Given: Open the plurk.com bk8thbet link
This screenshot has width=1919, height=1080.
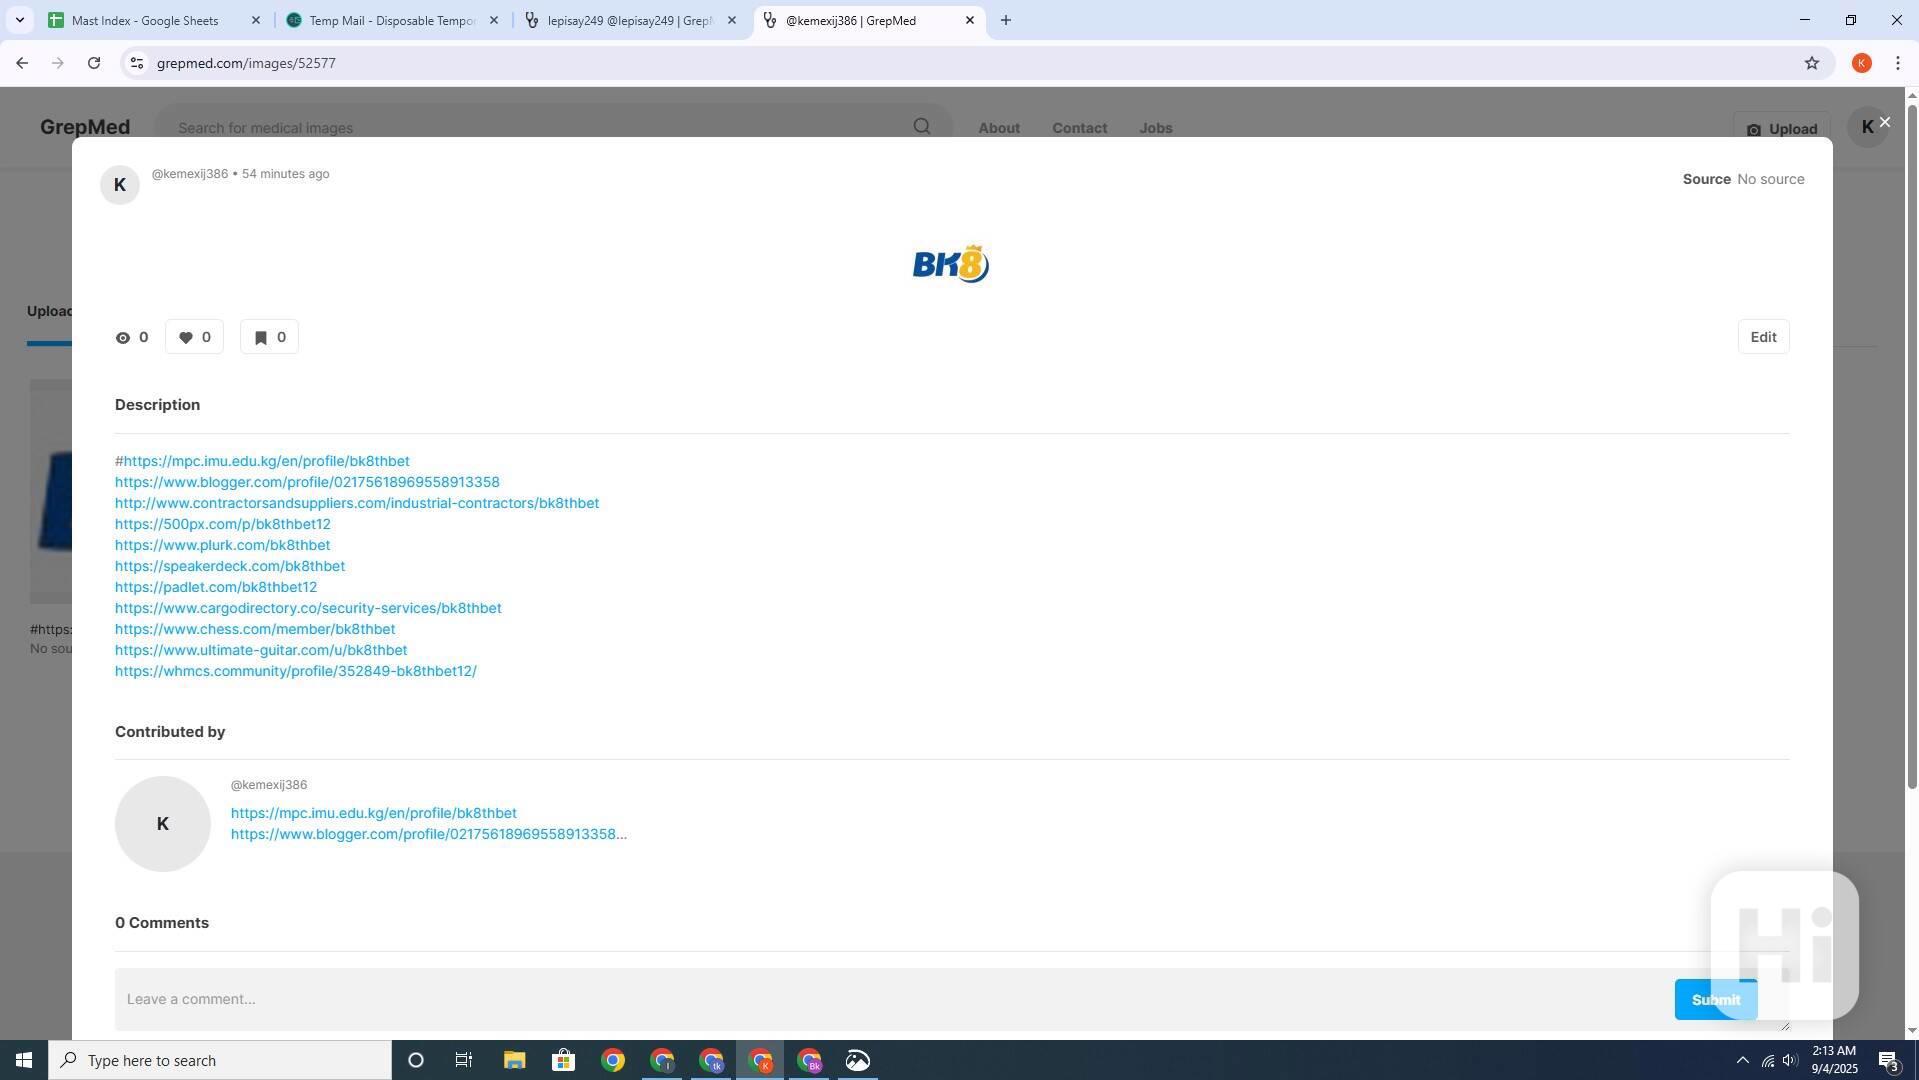Looking at the screenshot, I should [x=222, y=545].
